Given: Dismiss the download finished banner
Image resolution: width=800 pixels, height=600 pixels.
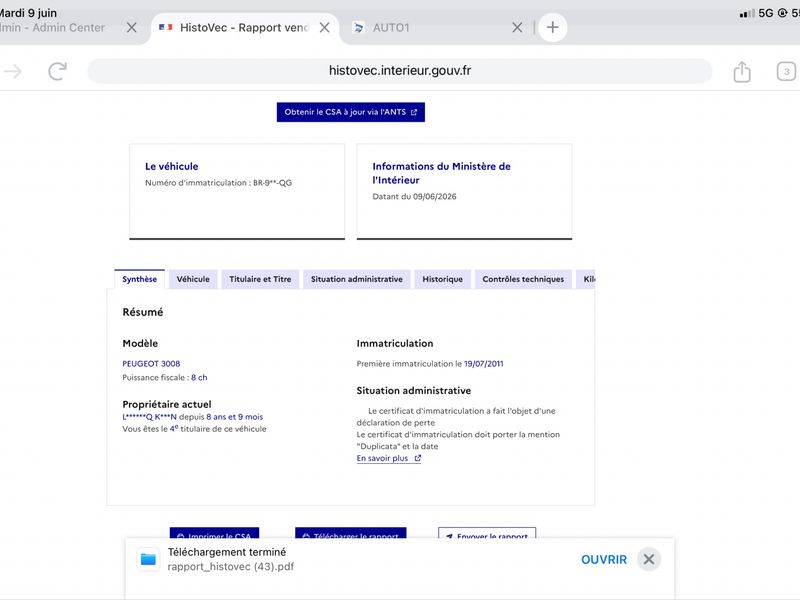Looking at the screenshot, I should [649, 559].
